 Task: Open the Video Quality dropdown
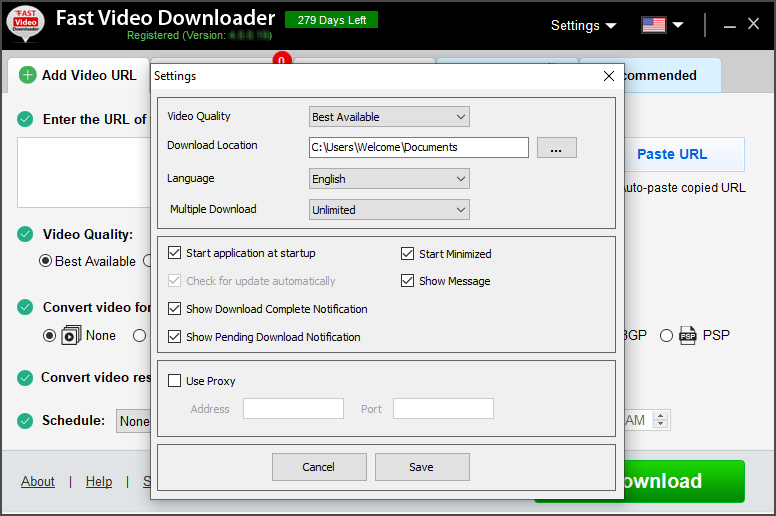[389, 117]
